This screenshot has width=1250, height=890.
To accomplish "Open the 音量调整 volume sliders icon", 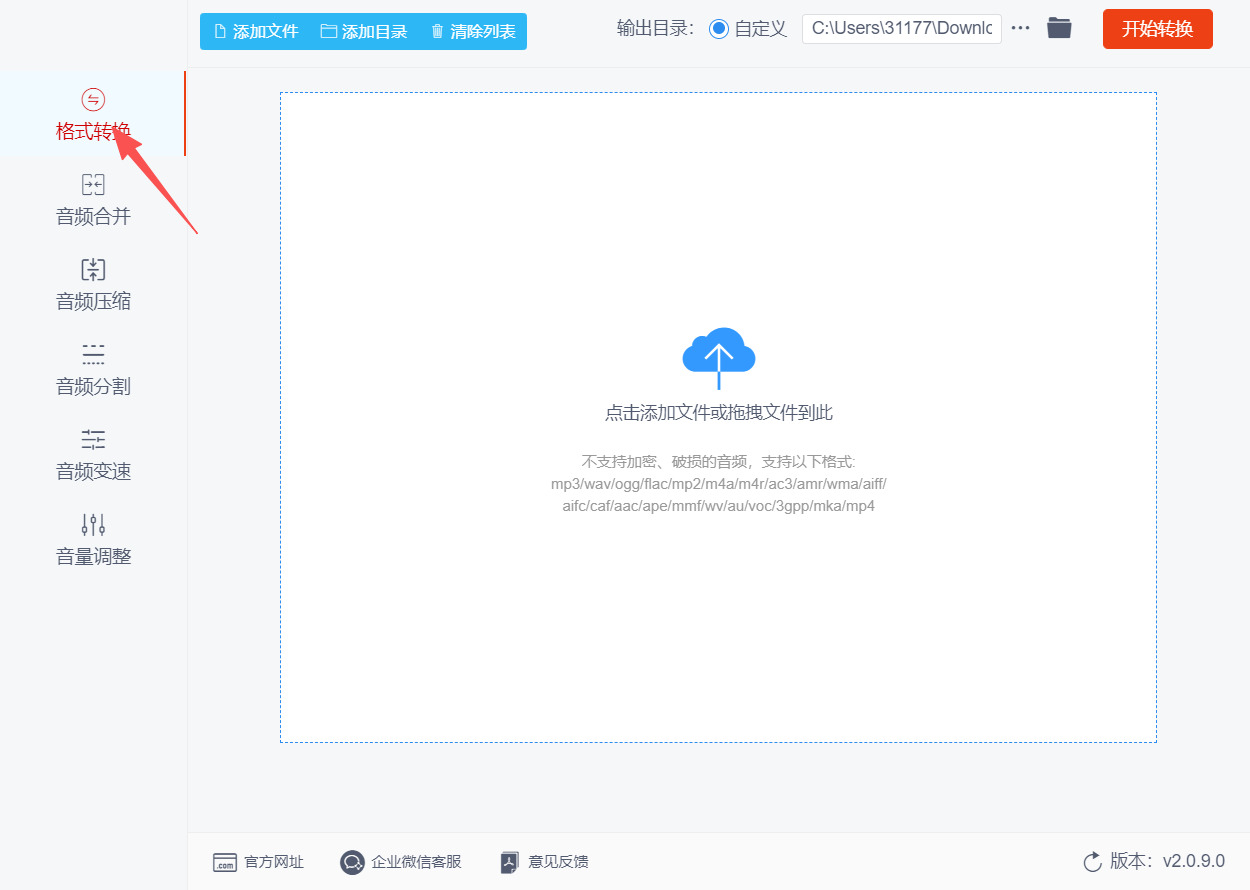I will (x=93, y=524).
